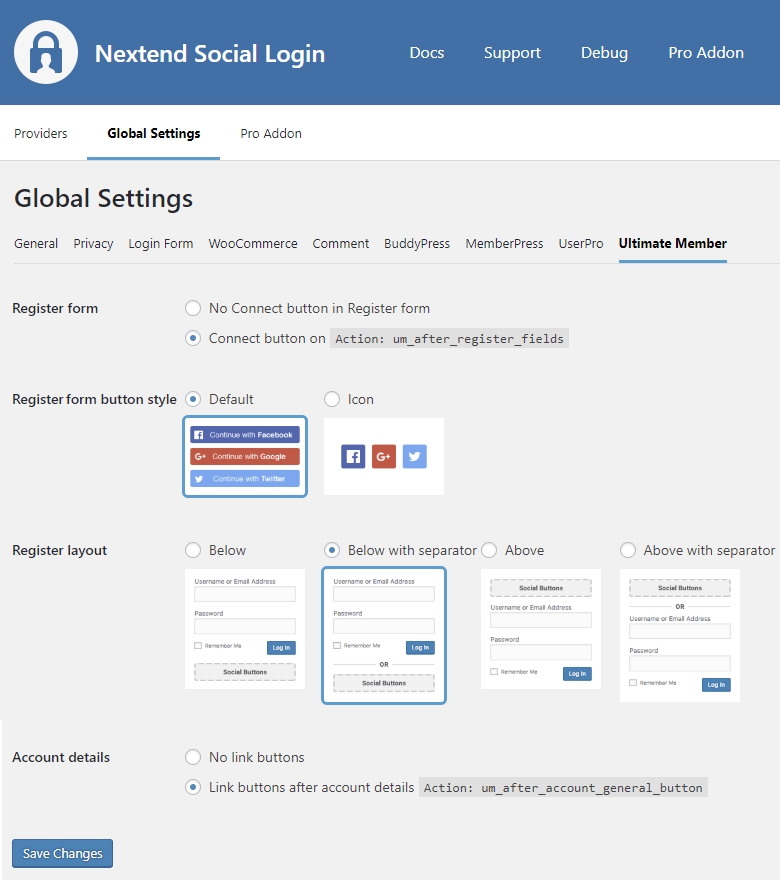The height and width of the screenshot is (880, 780).
Task: Choose the Icon button style radio option
Action: point(332,399)
